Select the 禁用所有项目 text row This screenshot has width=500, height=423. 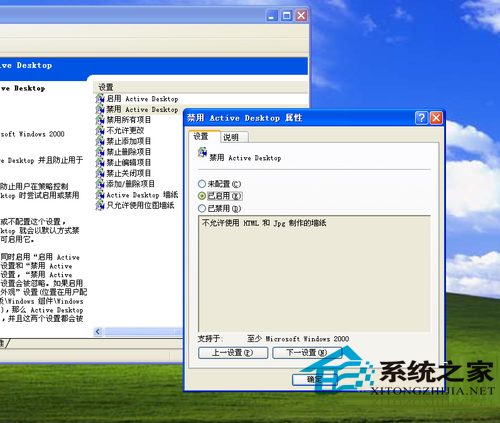(x=129, y=120)
